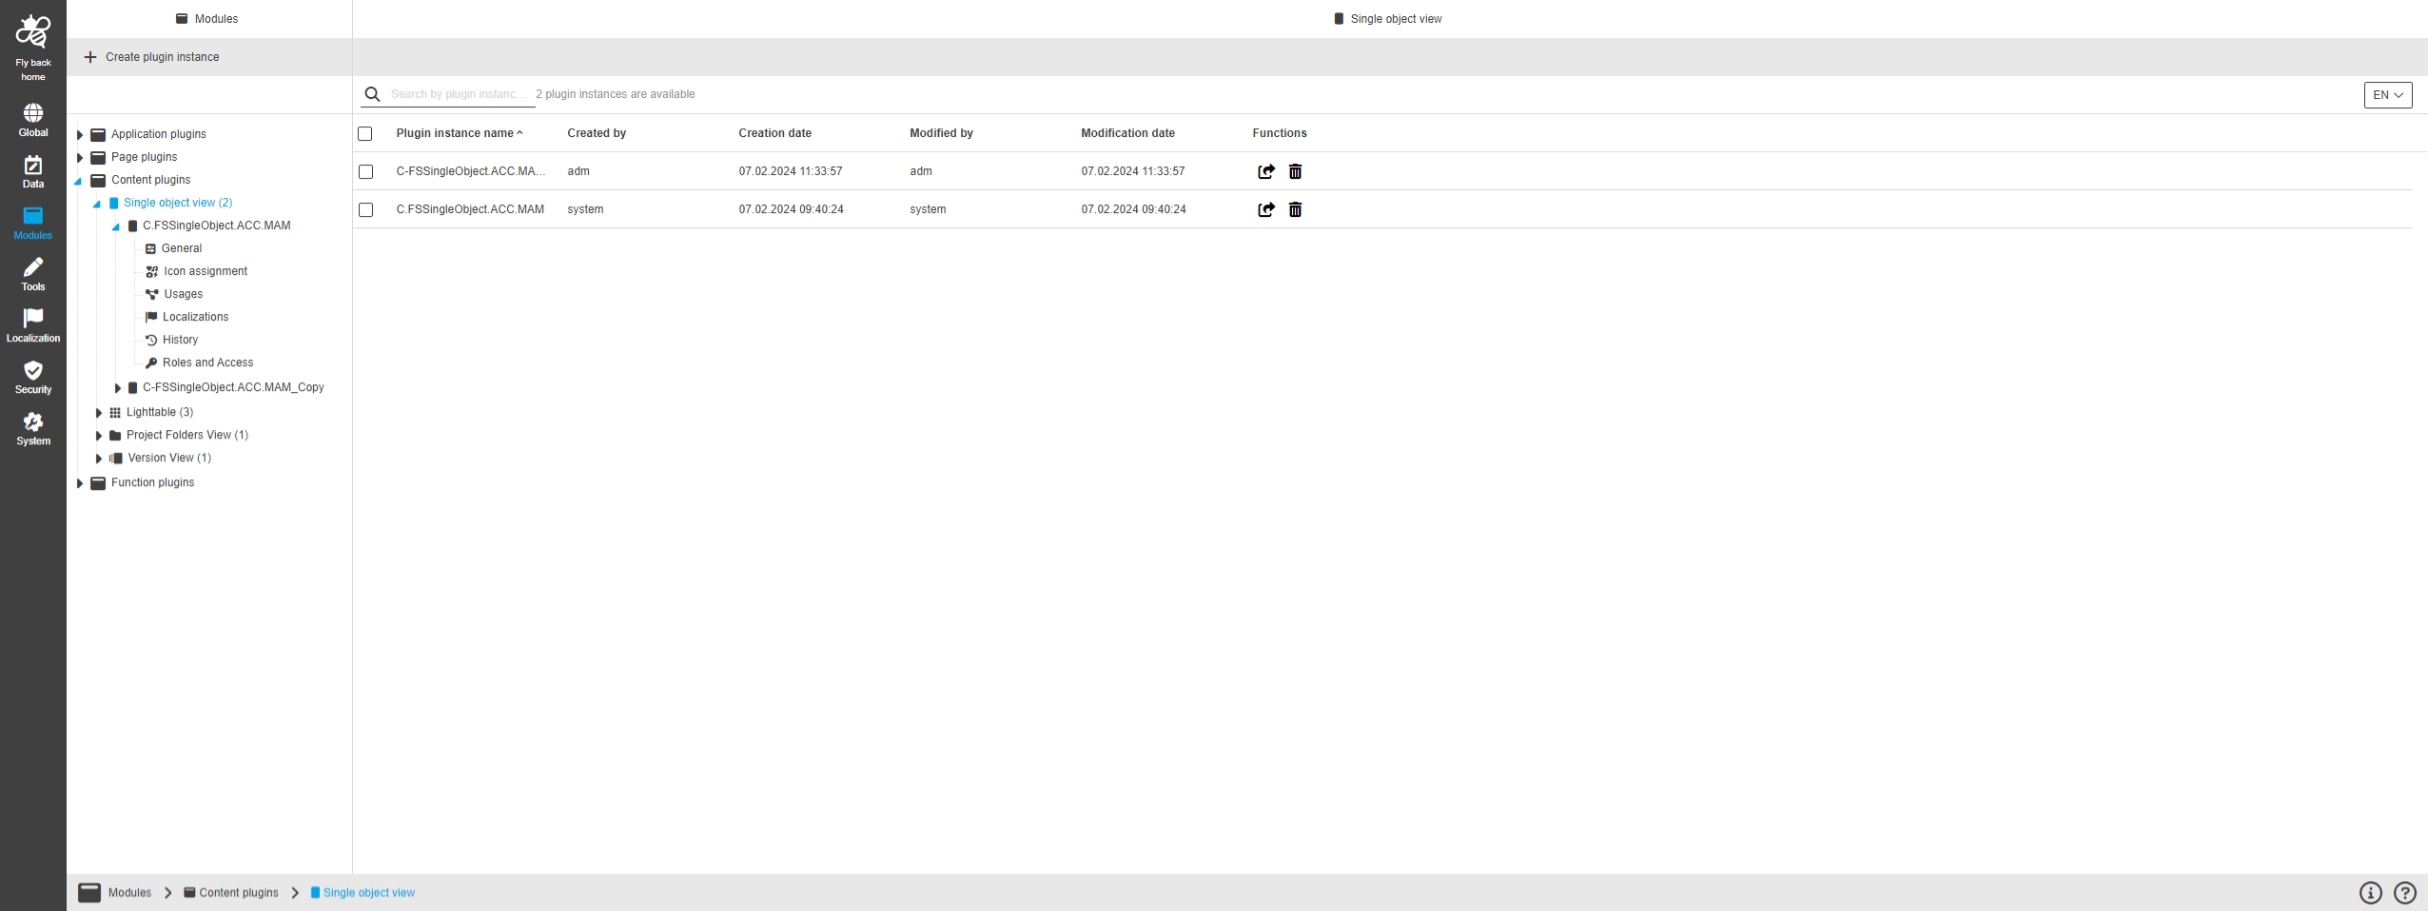
Task: Focus the plugin instance search field
Action: (x=458, y=94)
